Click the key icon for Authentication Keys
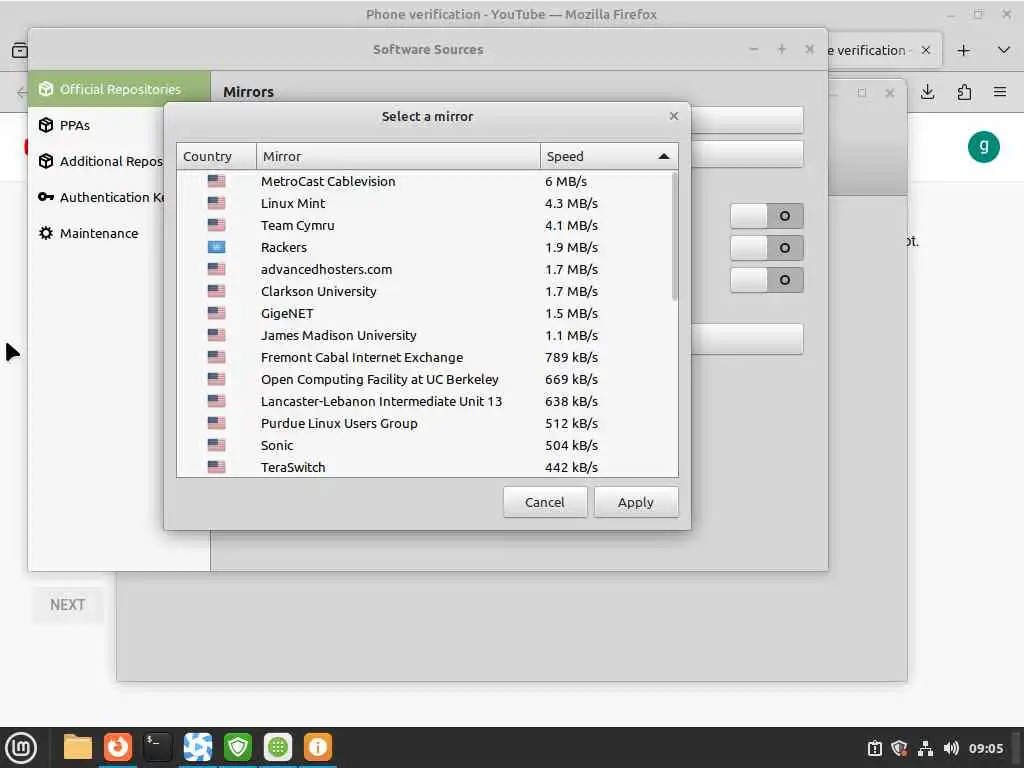The height and width of the screenshot is (768, 1024). [x=46, y=197]
